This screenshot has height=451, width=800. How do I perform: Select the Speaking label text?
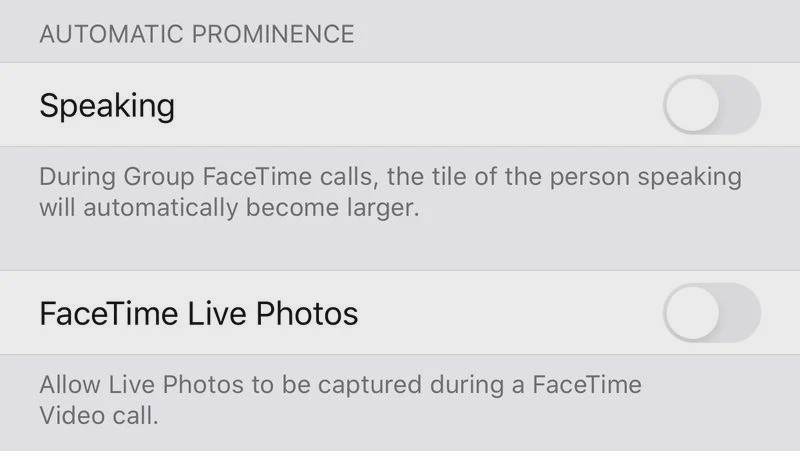click(107, 106)
